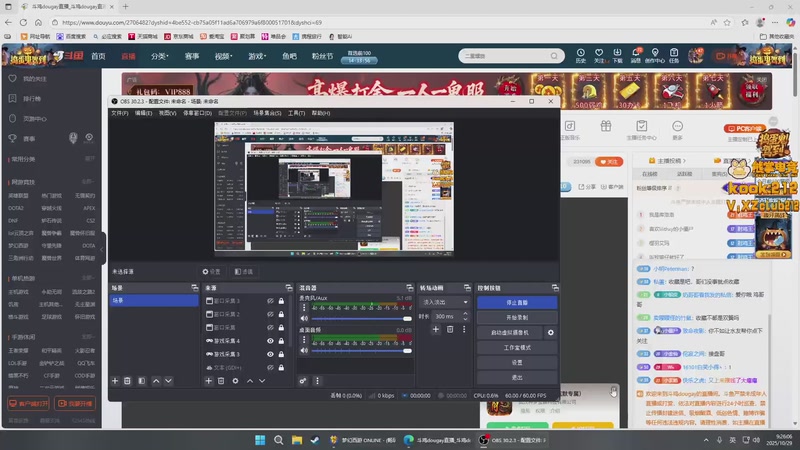The width and height of the screenshot is (800, 450).
Task: Open Douyu download (下载) icon in header
Action: coord(617,56)
